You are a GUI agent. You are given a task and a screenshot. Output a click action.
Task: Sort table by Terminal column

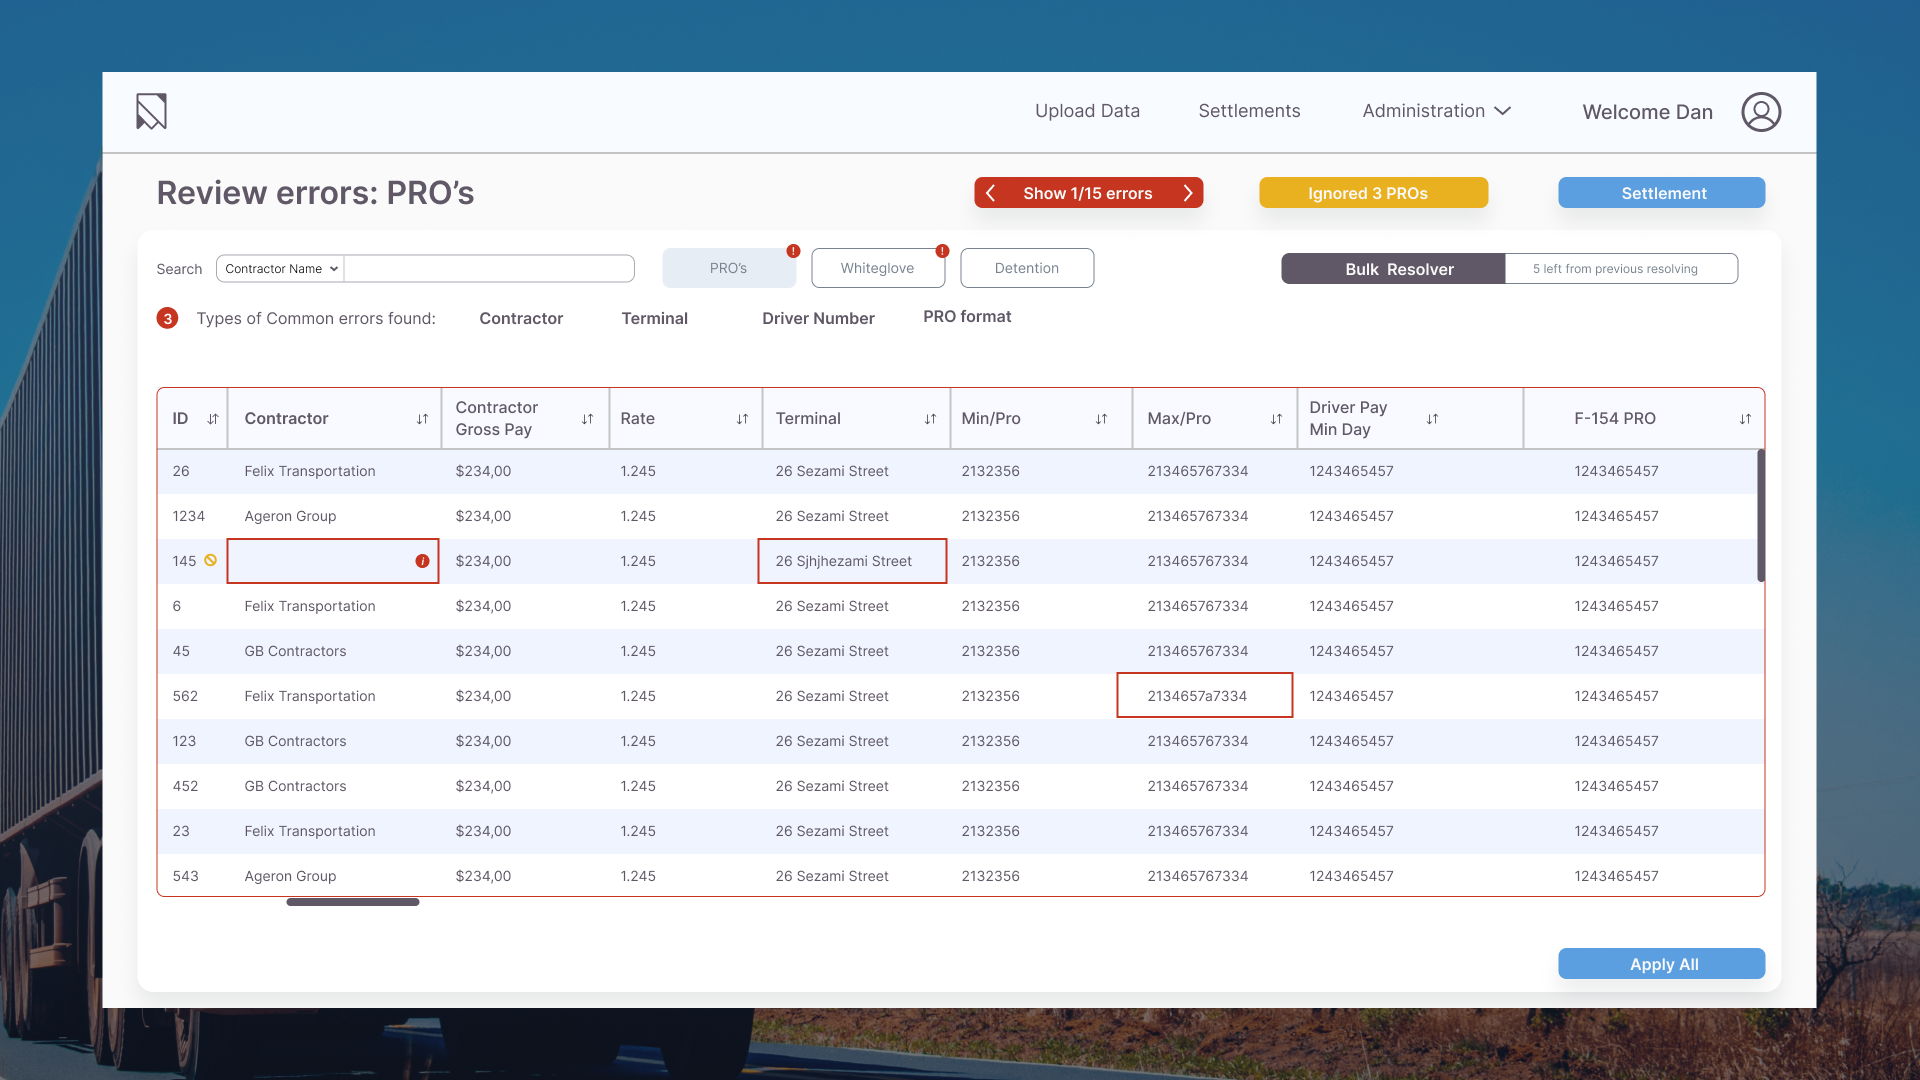tap(930, 419)
